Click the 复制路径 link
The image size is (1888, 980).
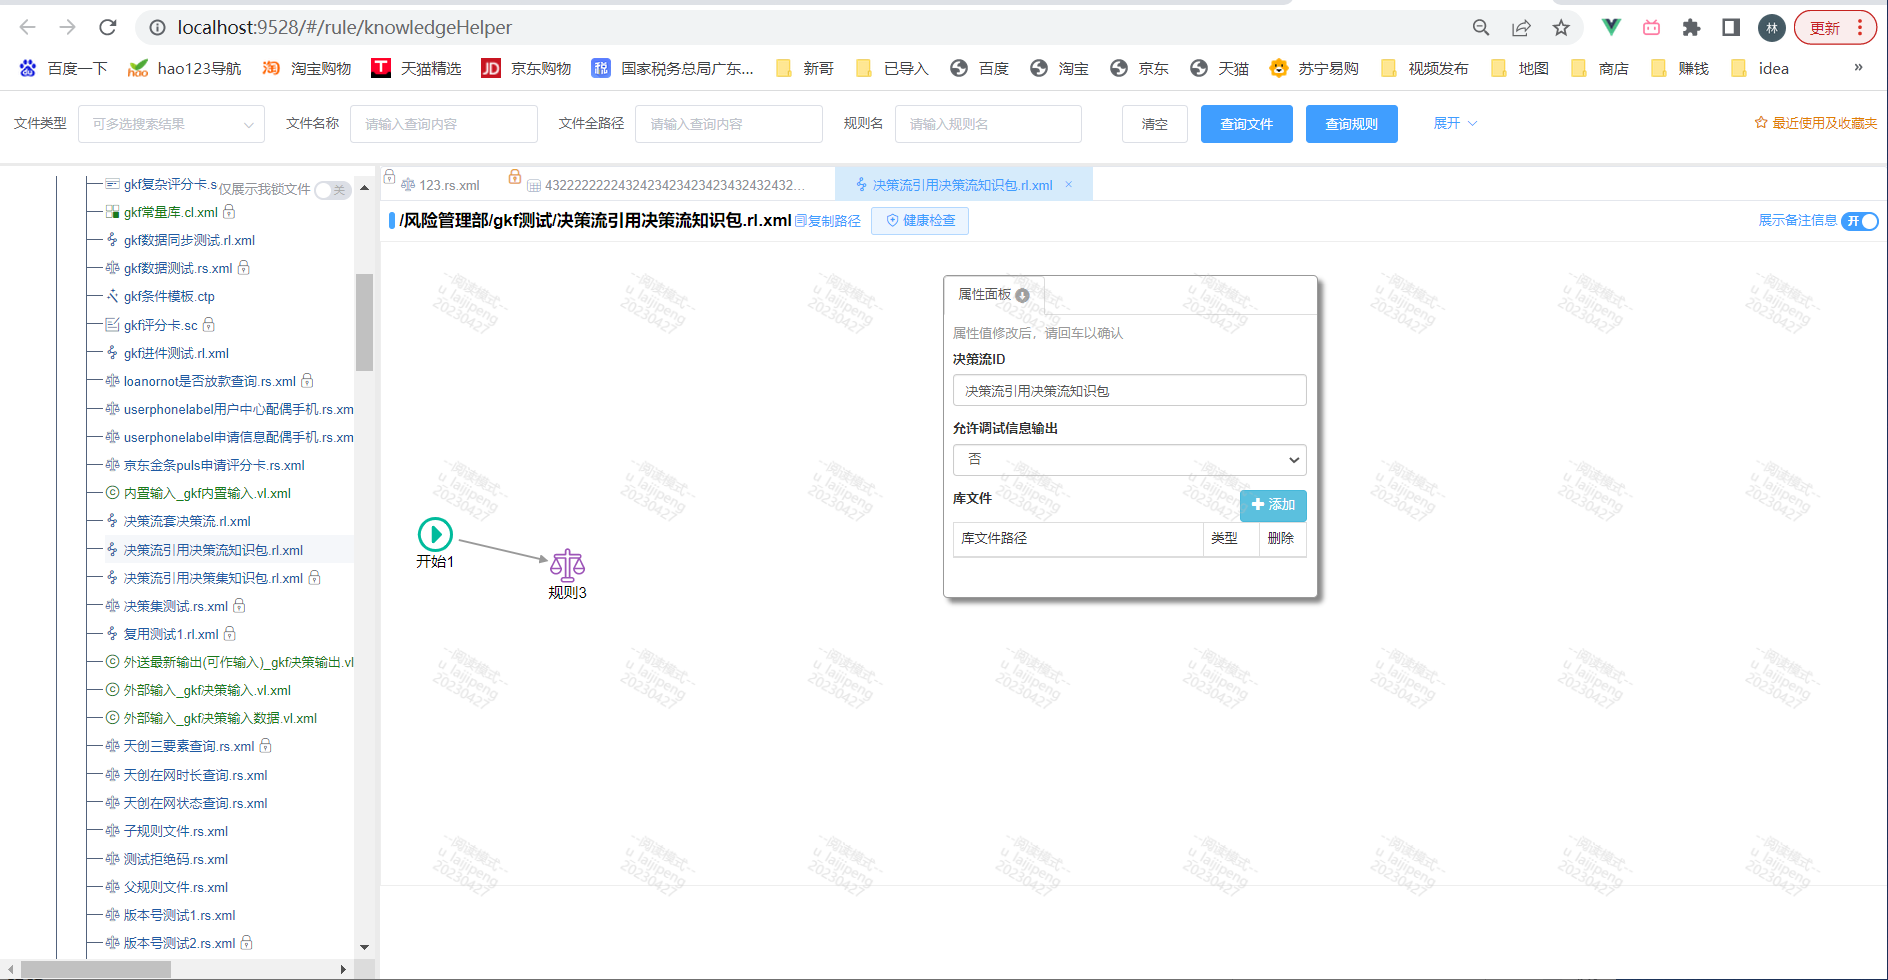click(828, 221)
